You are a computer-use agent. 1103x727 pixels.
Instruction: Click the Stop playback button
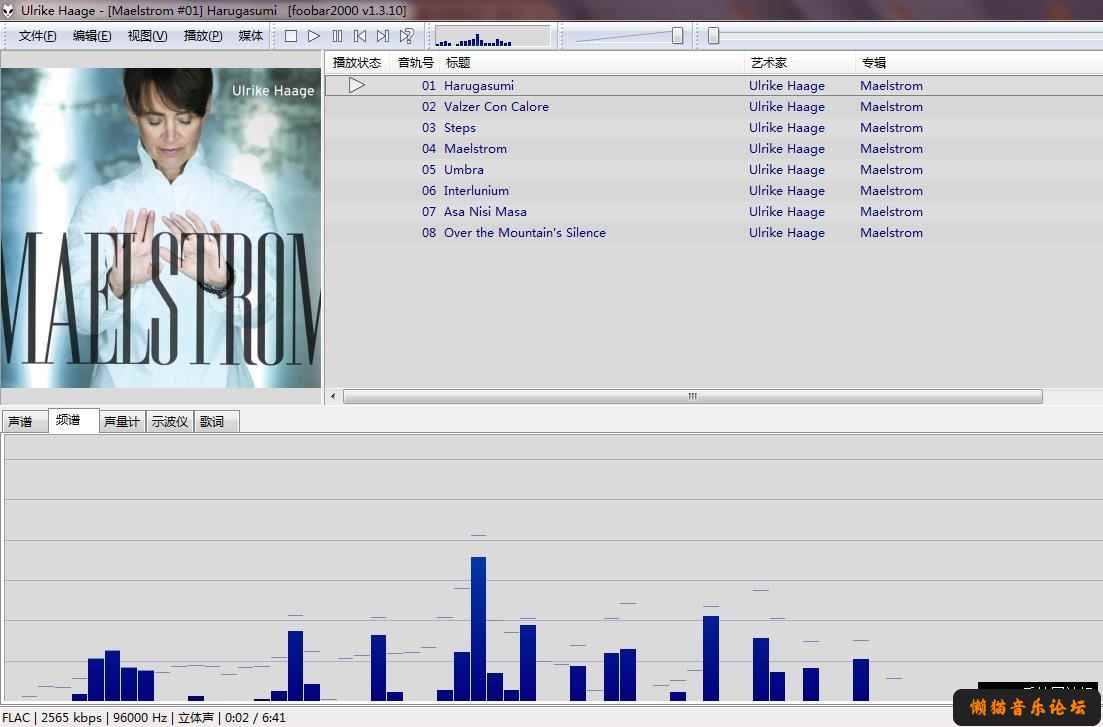(x=291, y=36)
